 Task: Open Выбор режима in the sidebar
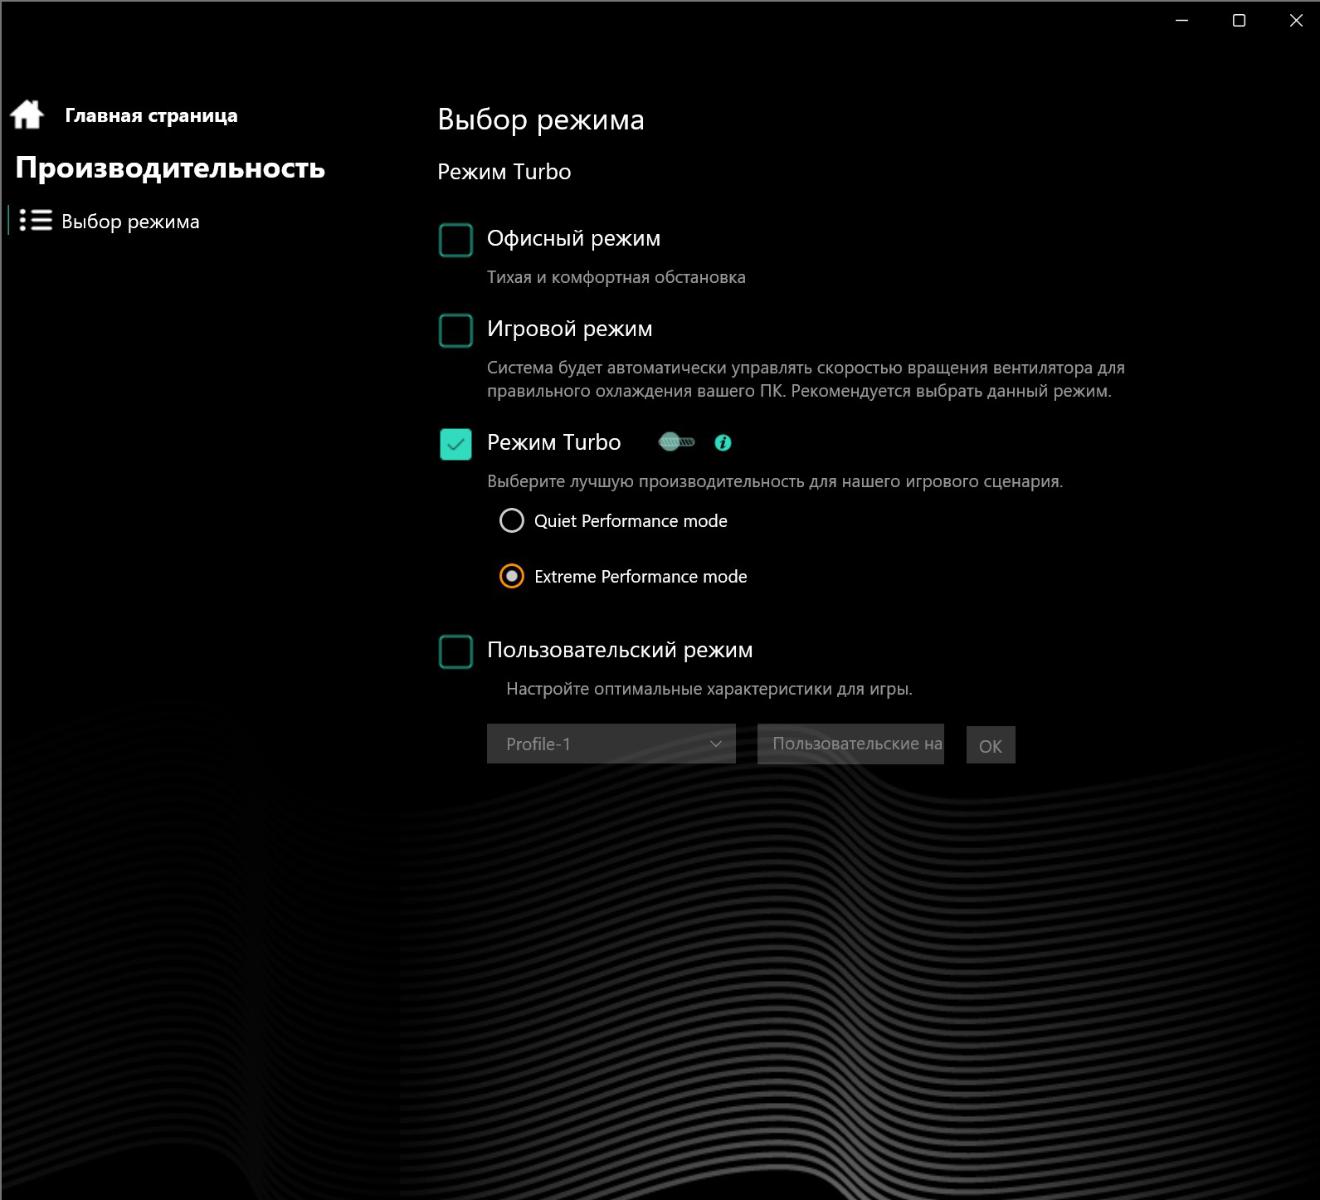(130, 221)
